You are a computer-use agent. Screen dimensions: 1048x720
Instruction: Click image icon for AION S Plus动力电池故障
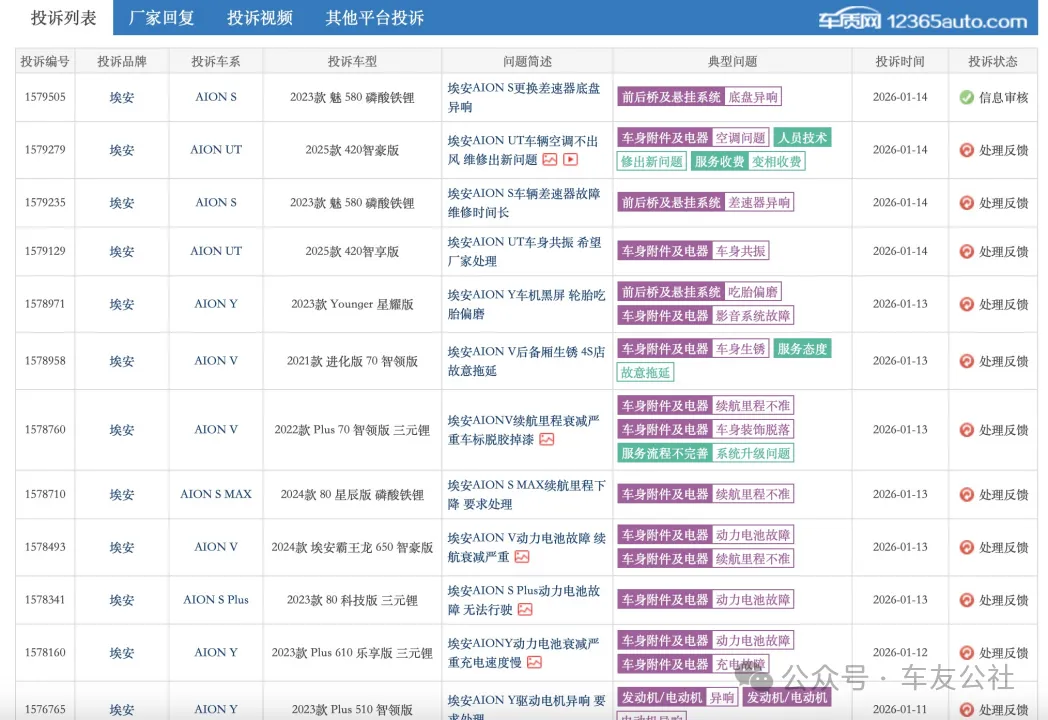pos(525,609)
